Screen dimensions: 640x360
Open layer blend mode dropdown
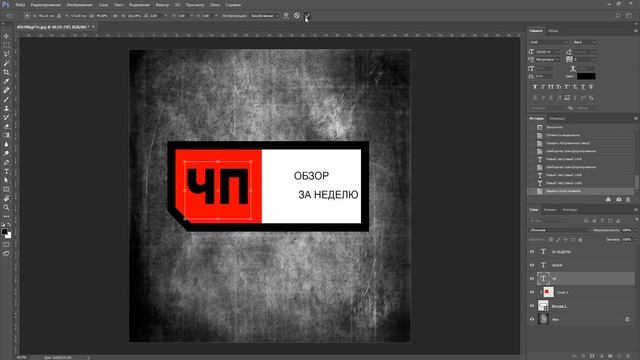click(x=560, y=230)
